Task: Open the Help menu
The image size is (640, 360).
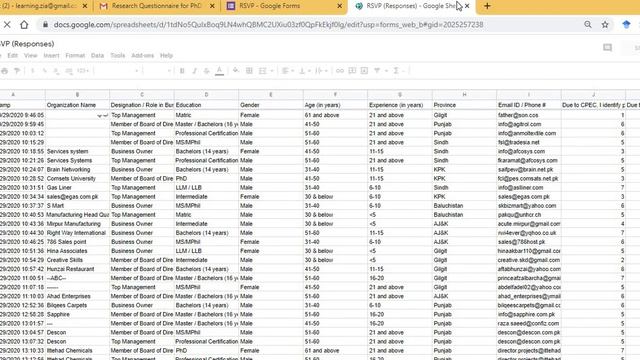Action: [167, 56]
